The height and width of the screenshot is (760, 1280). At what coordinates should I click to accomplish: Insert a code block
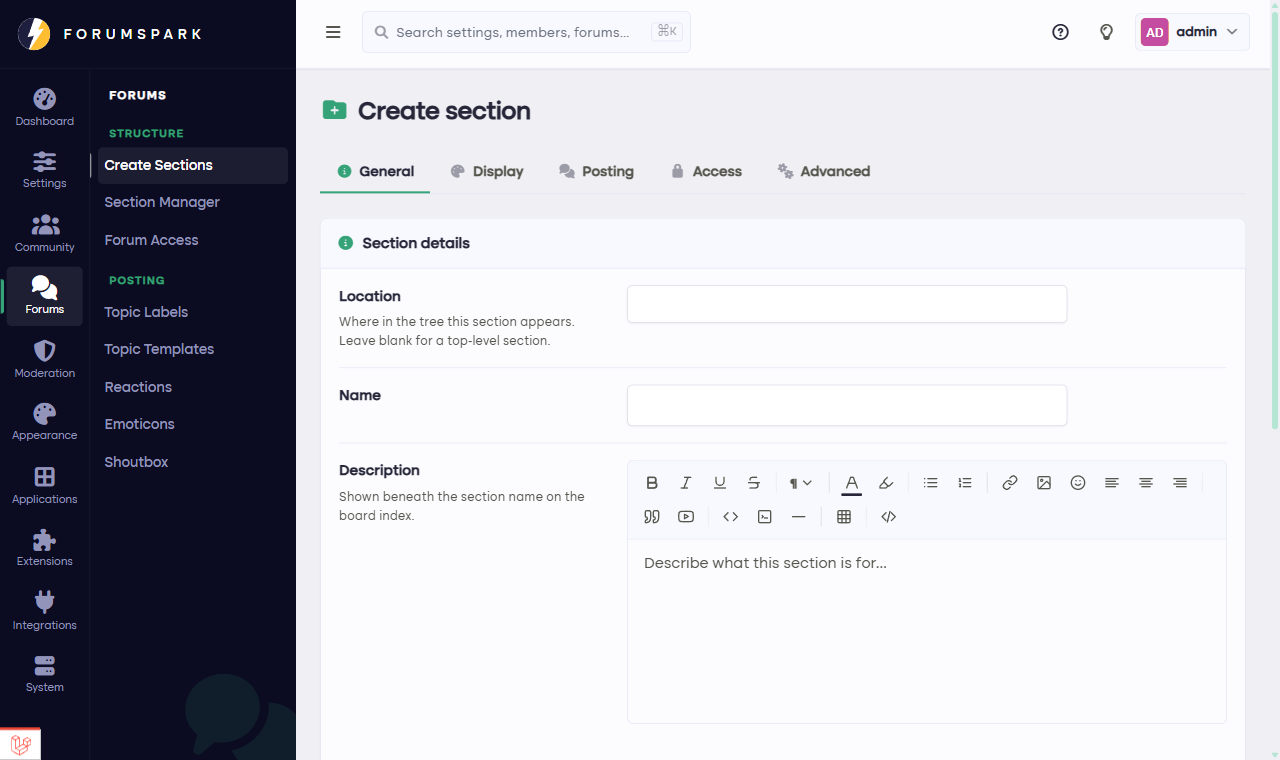pyautogui.click(x=765, y=517)
